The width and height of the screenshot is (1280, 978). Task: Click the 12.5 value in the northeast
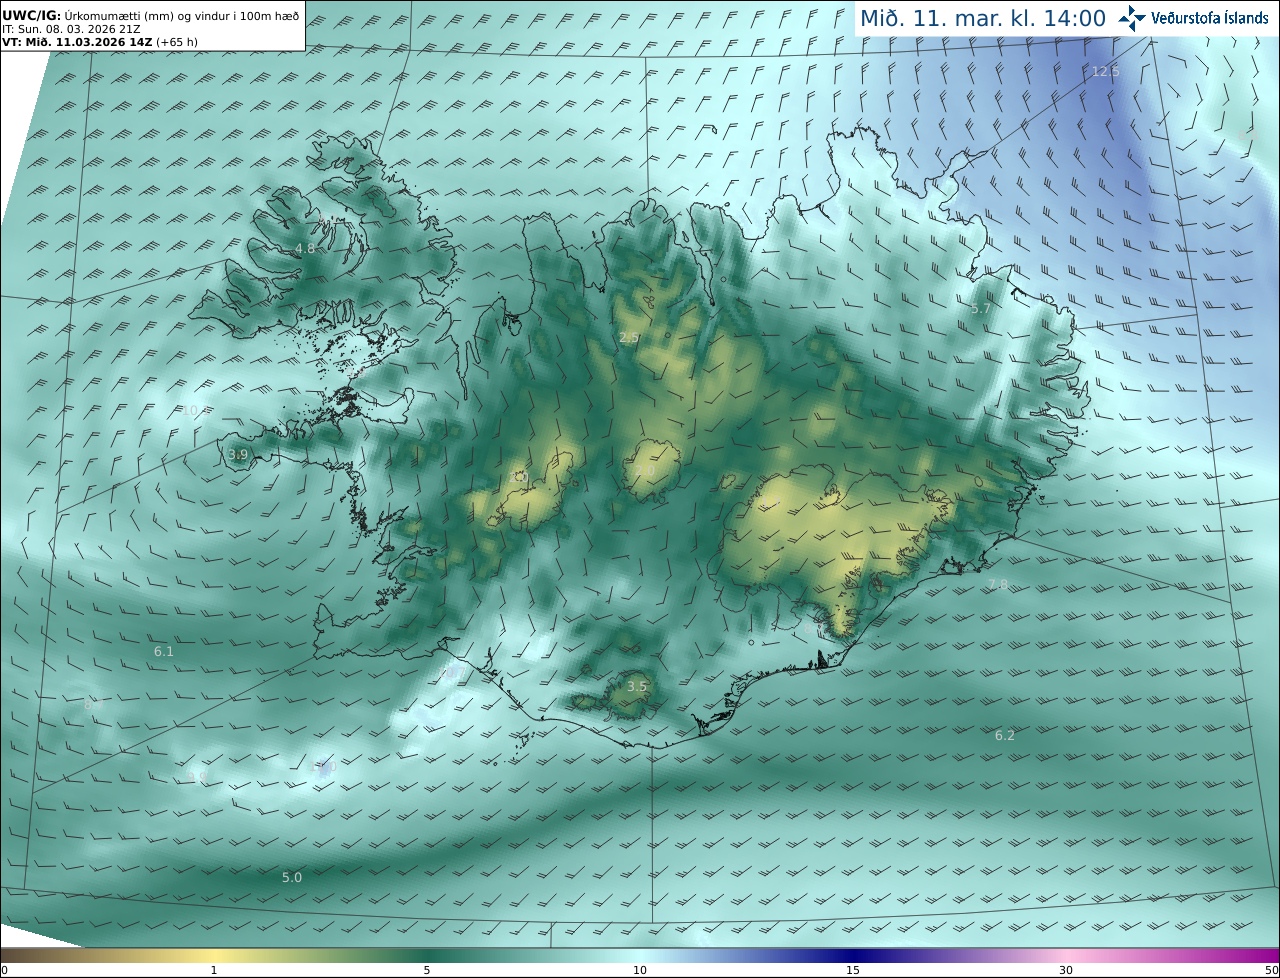click(1105, 71)
